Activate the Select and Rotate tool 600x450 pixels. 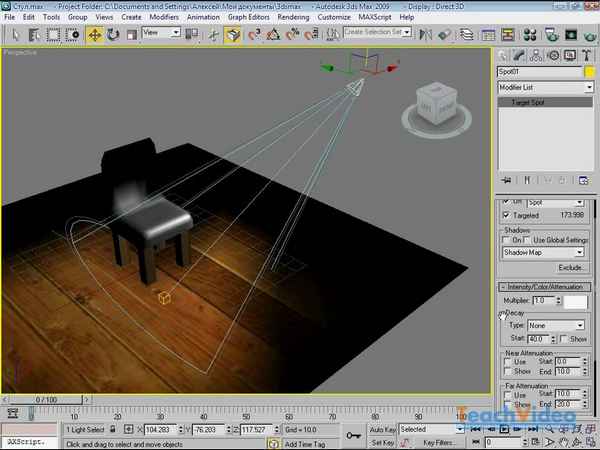click(111, 34)
